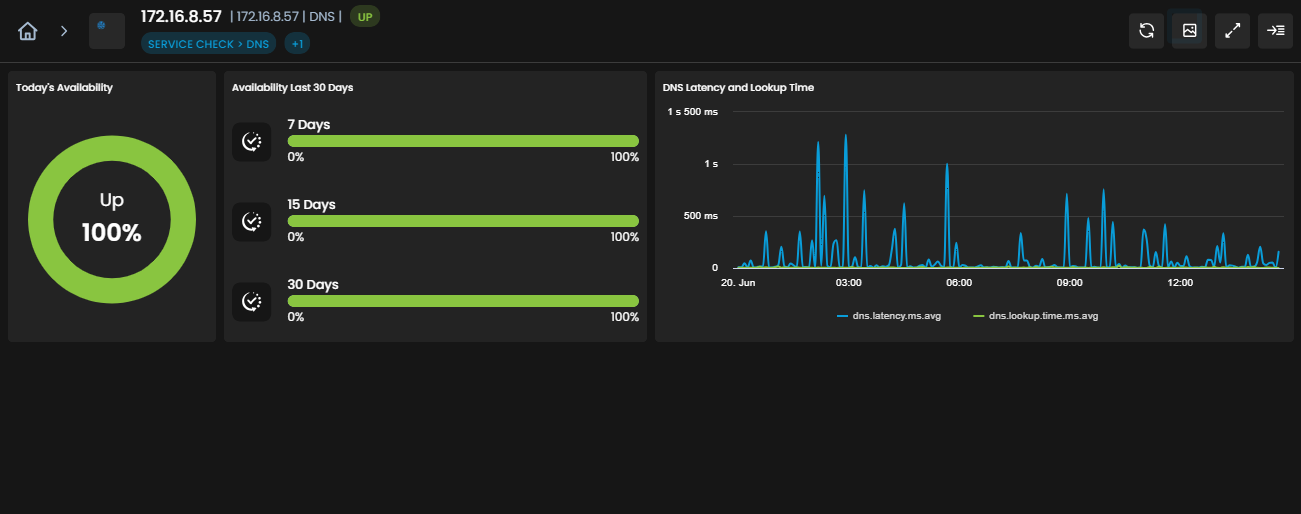Click the Up 100% donut chart

click(x=112, y=220)
